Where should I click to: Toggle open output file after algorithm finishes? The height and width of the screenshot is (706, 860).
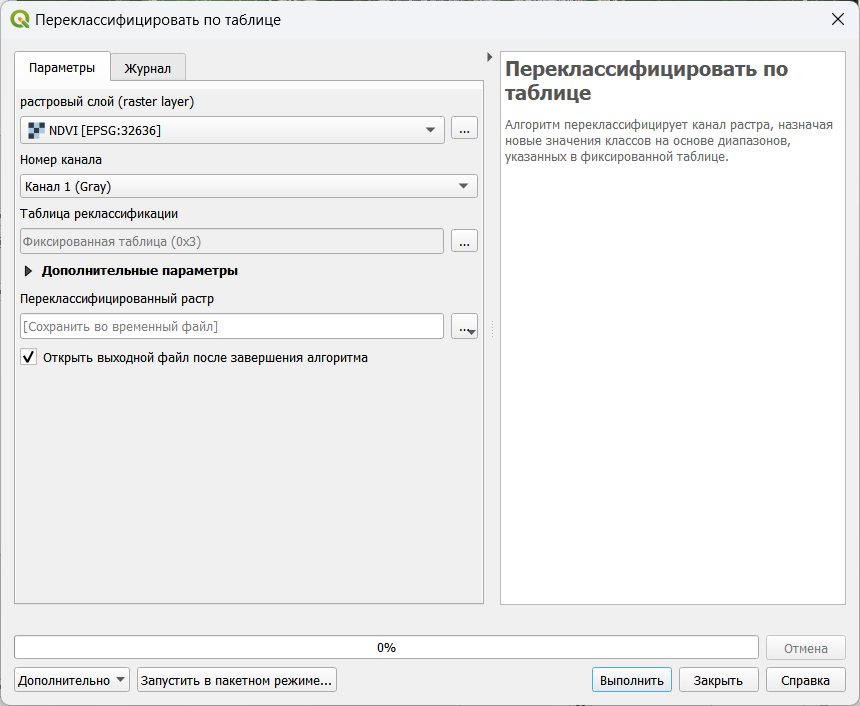(29, 357)
